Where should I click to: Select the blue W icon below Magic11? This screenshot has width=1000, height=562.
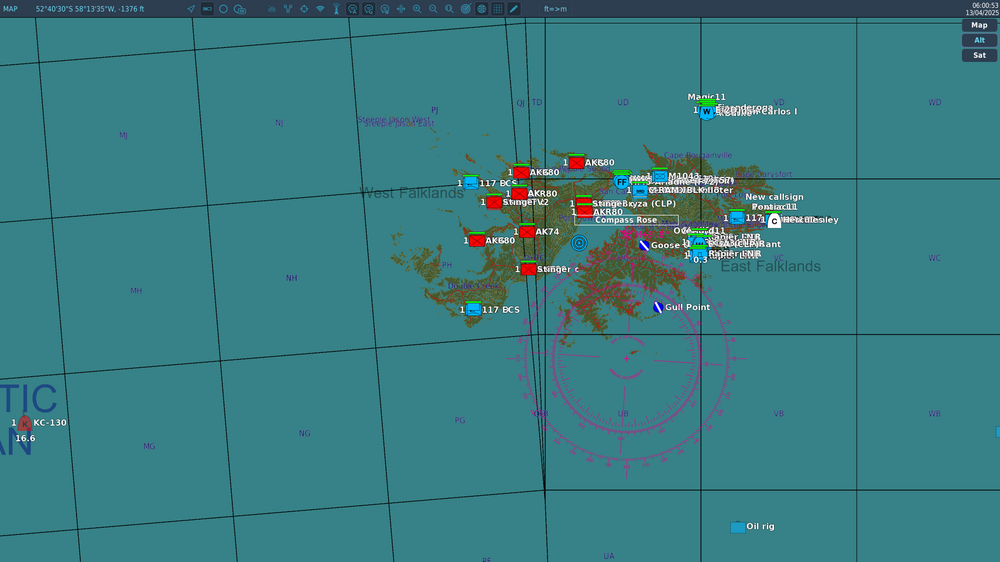[x=706, y=112]
